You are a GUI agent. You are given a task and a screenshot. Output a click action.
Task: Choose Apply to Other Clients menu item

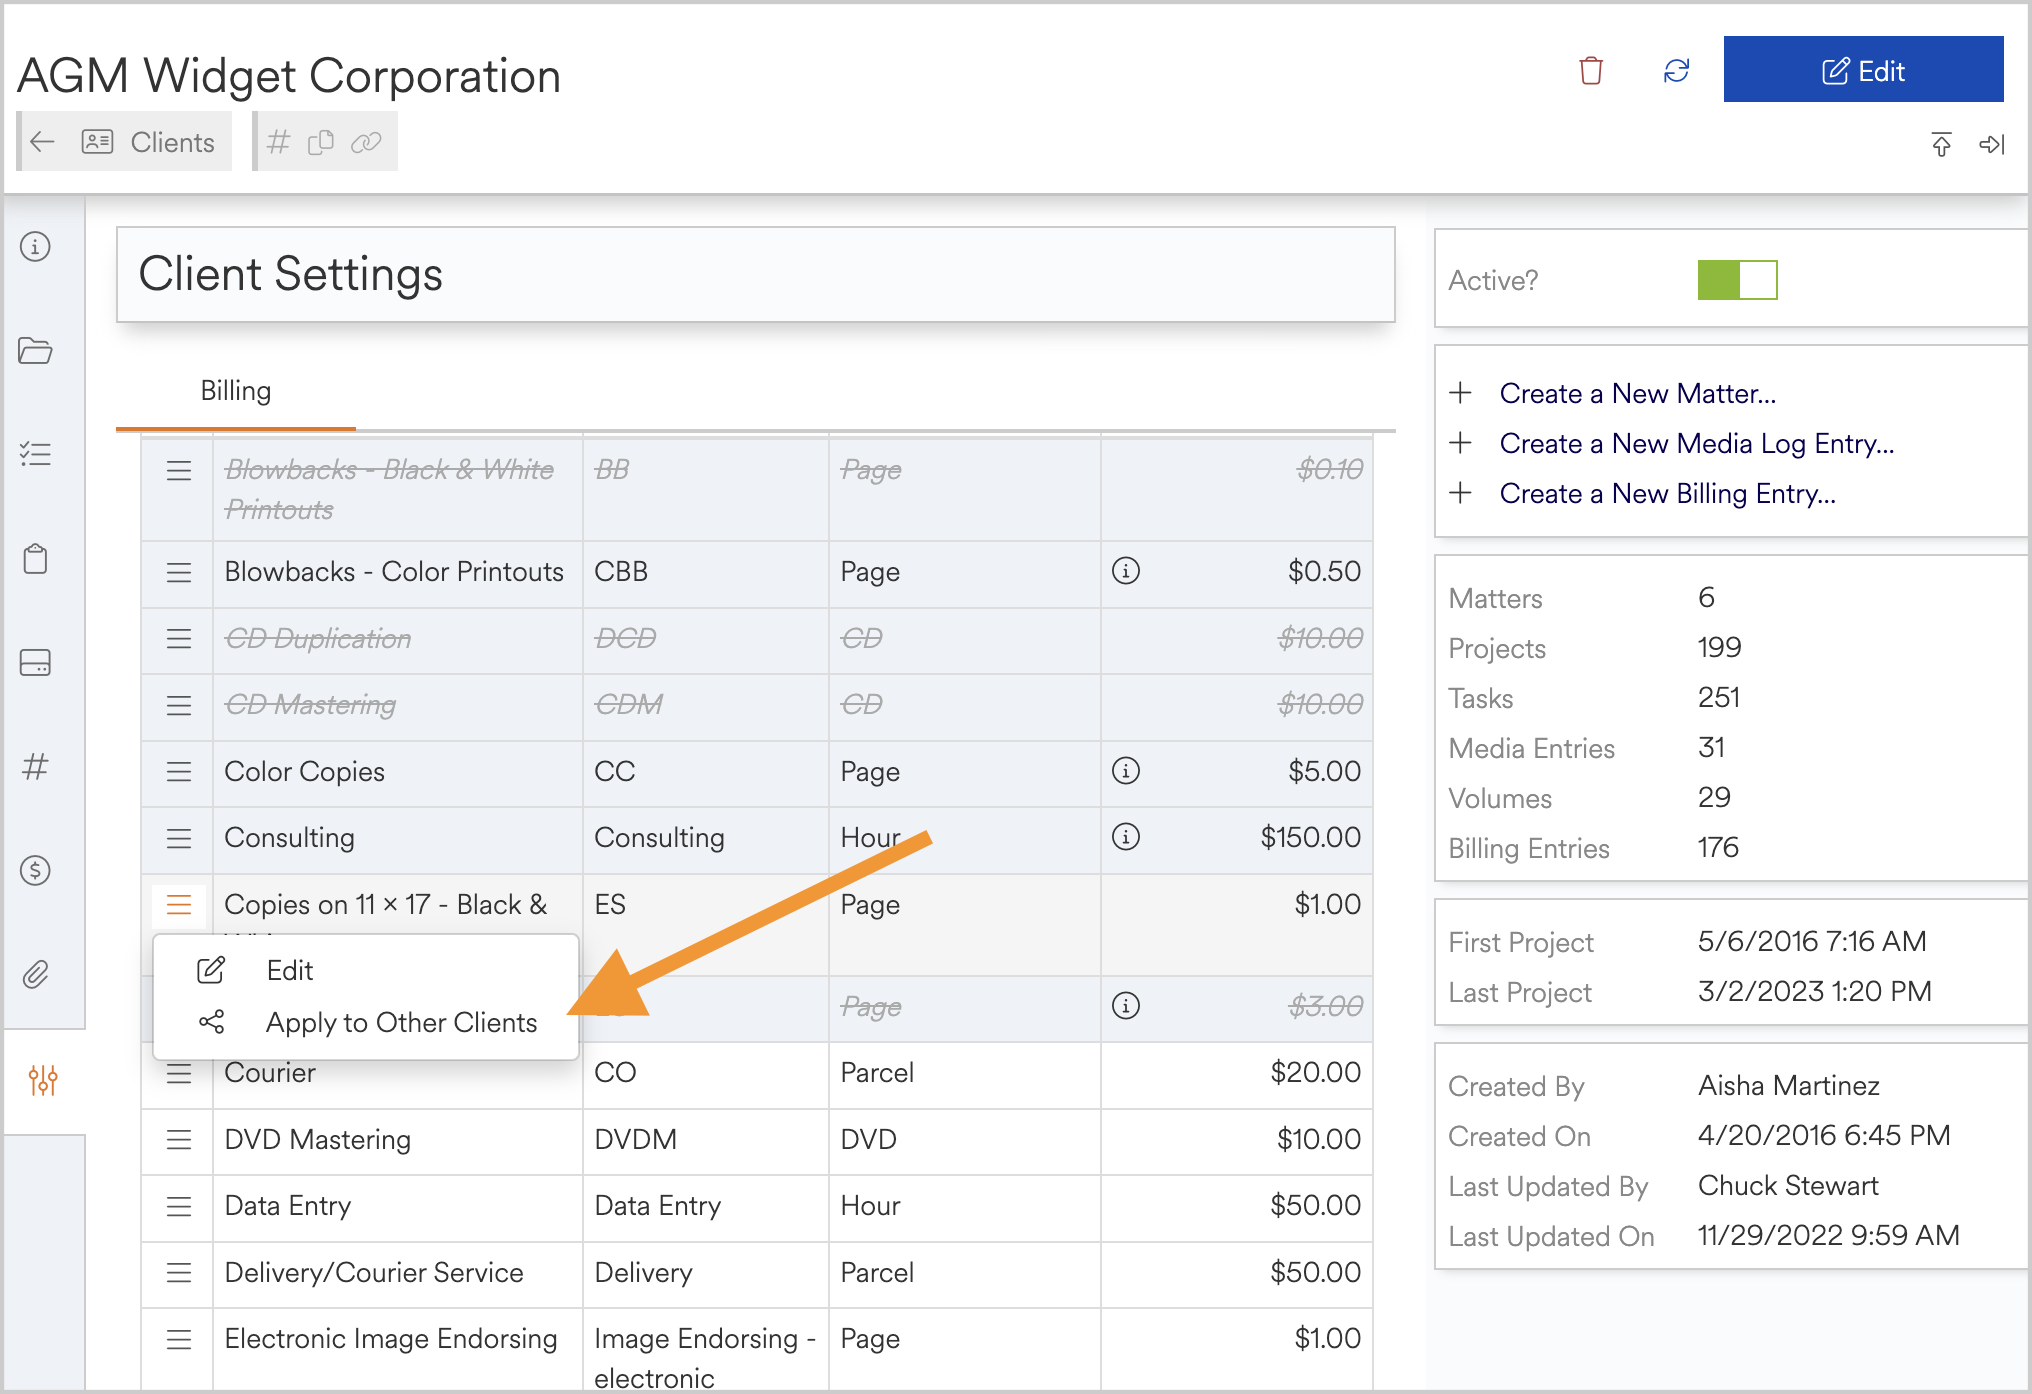366,1022
